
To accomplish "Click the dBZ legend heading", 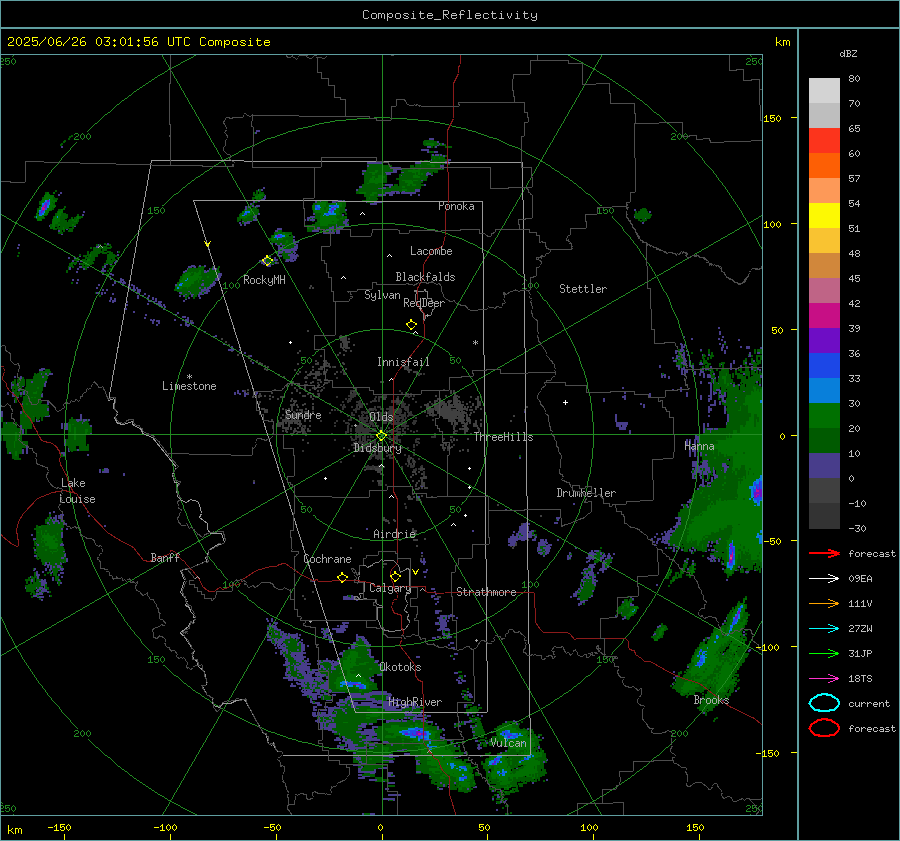I will 848,53.
